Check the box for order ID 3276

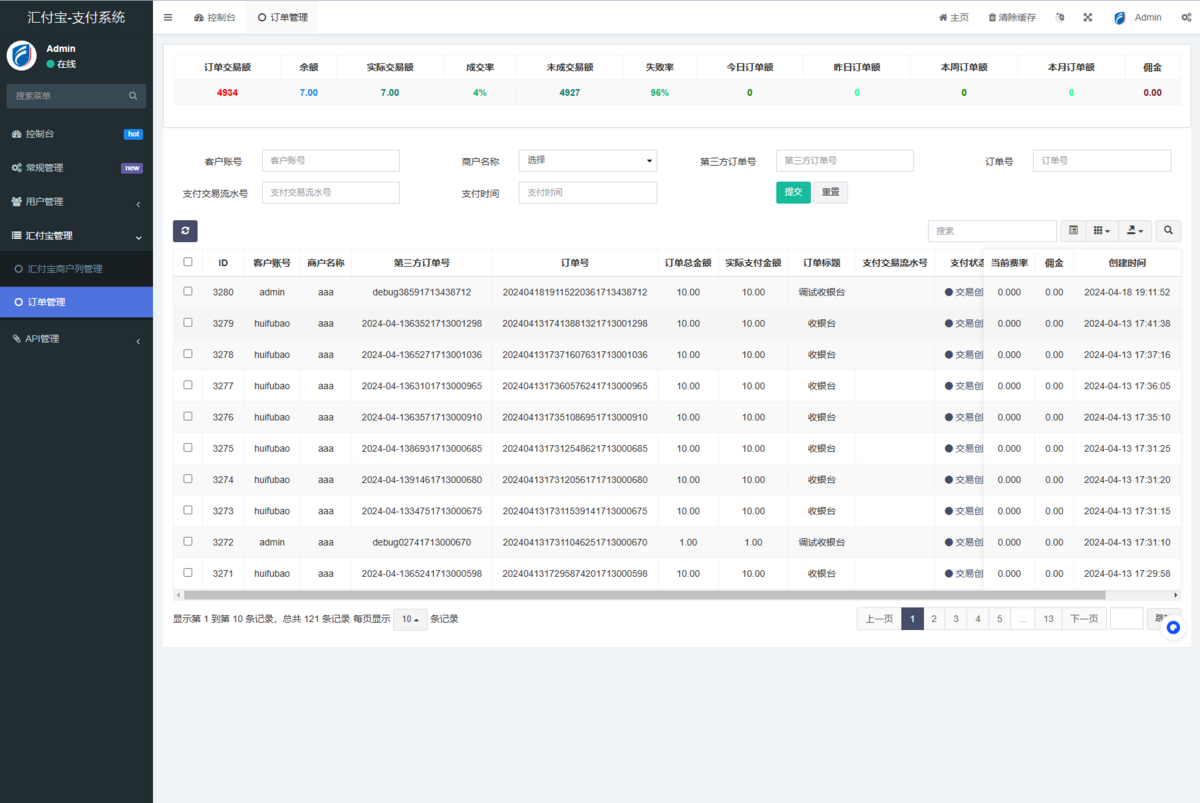coord(187,416)
